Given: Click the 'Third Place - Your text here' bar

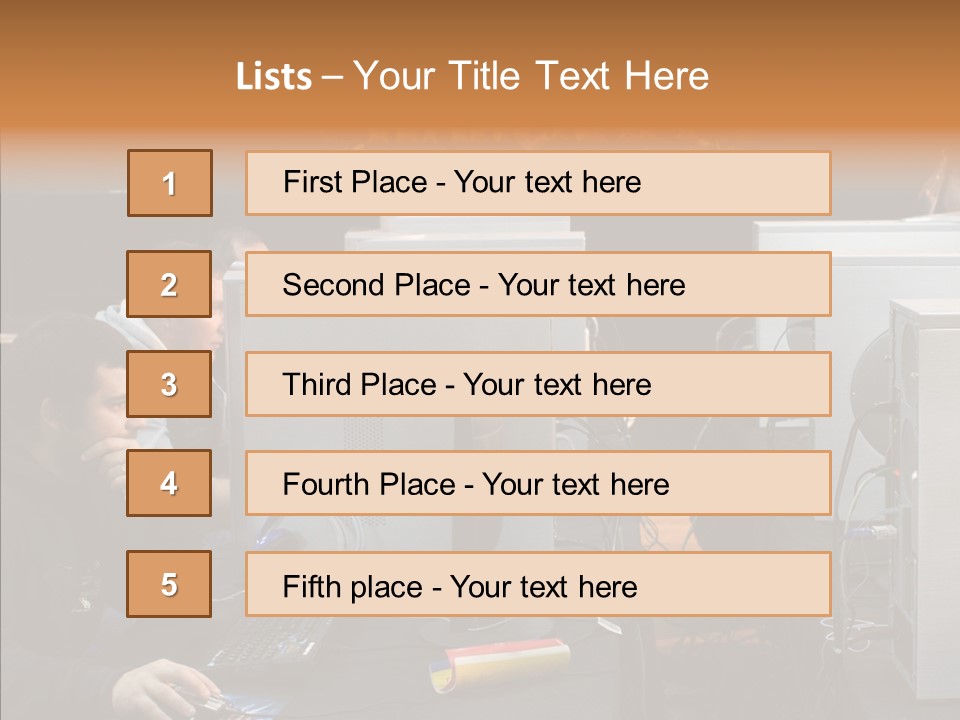Looking at the screenshot, I should tap(538, 384).
